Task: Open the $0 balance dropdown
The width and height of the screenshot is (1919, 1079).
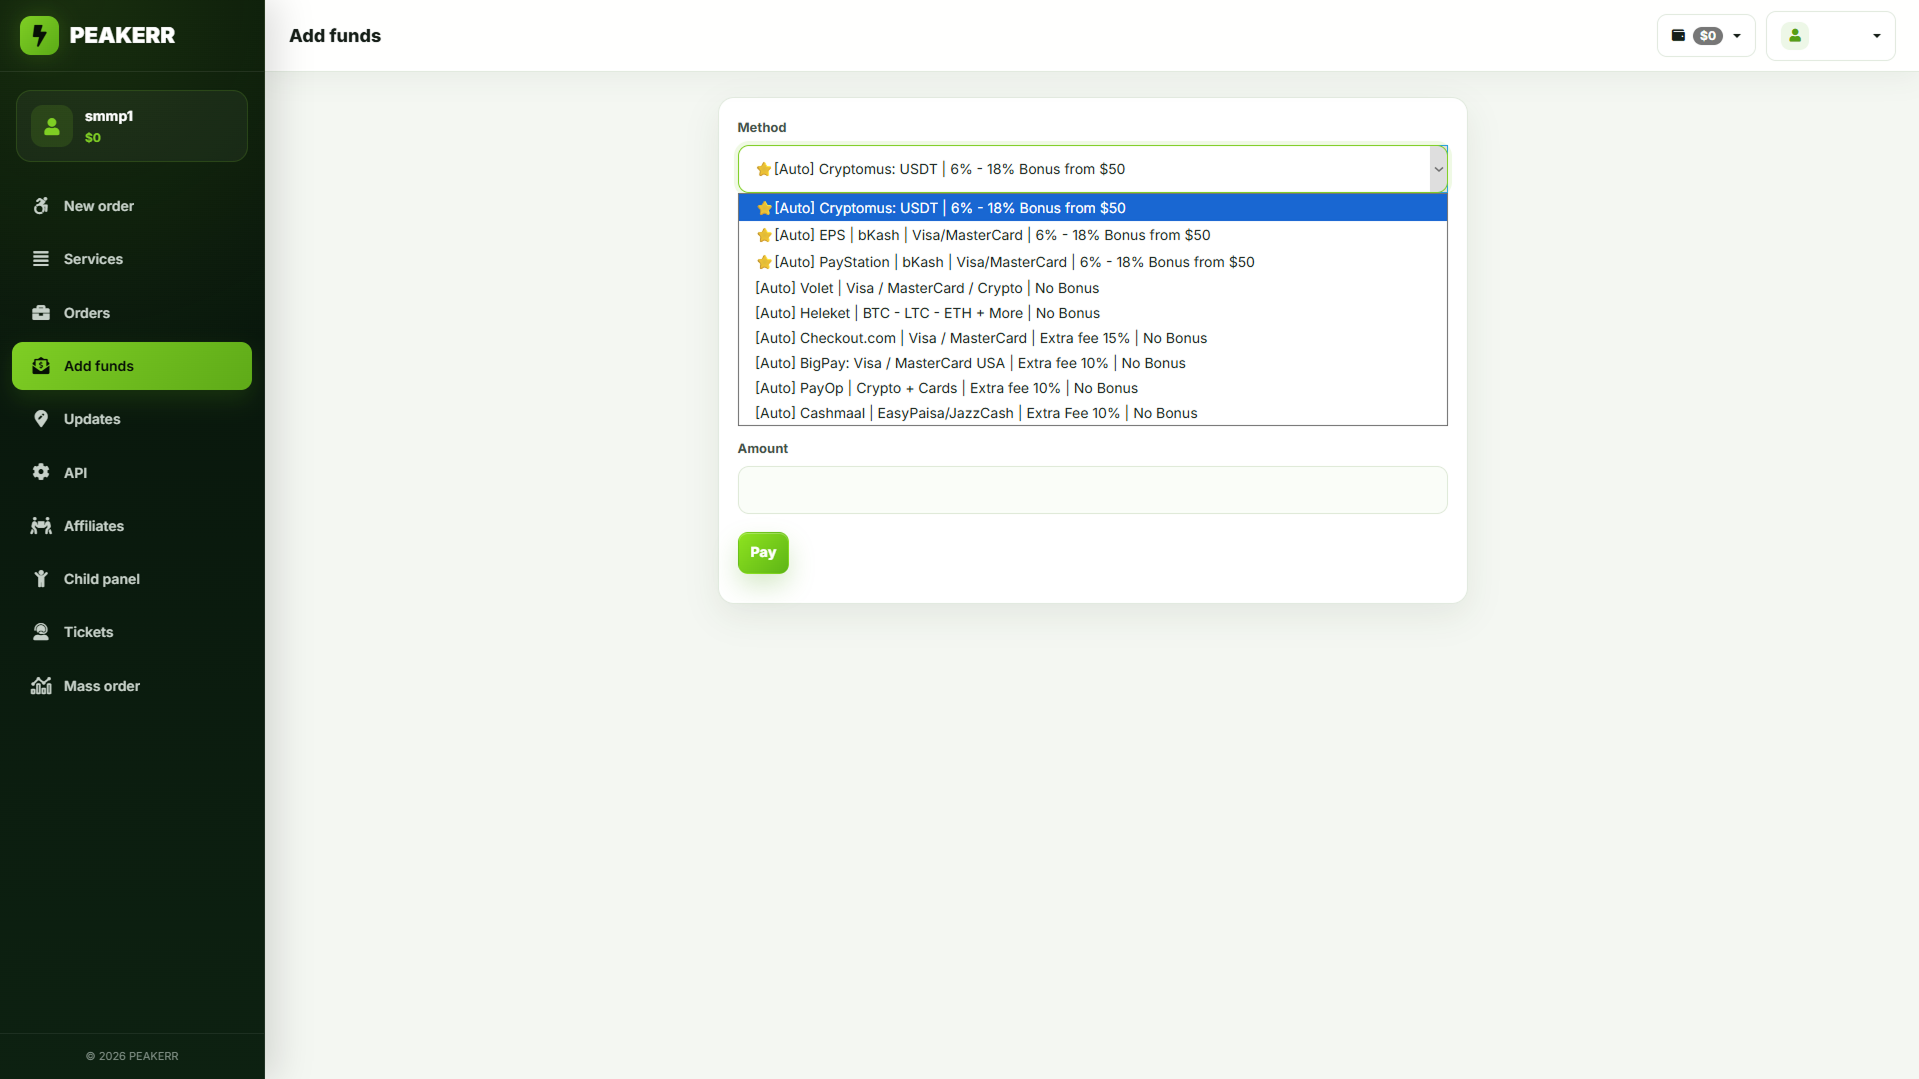Action: click(x=1706, y=36)
